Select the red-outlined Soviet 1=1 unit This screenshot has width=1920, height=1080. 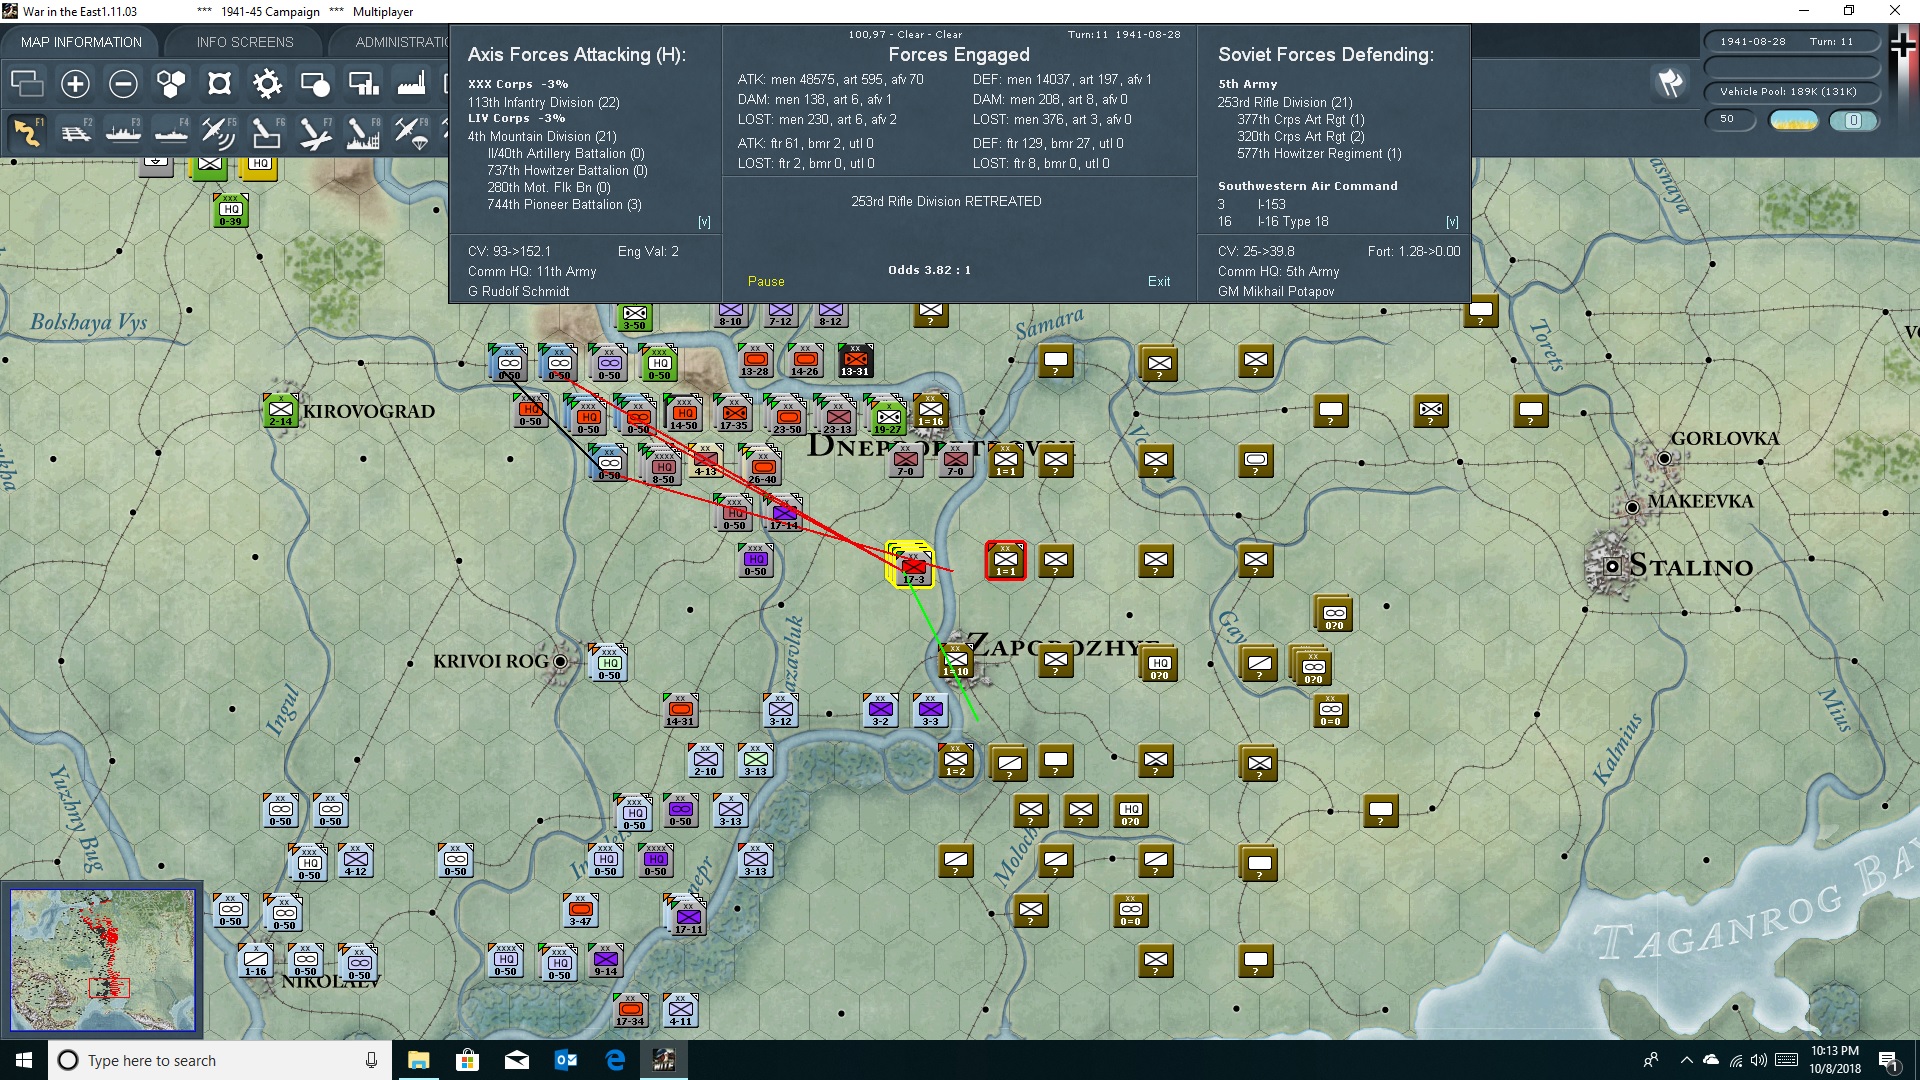pyautogui.click(x=1006, y=560)
